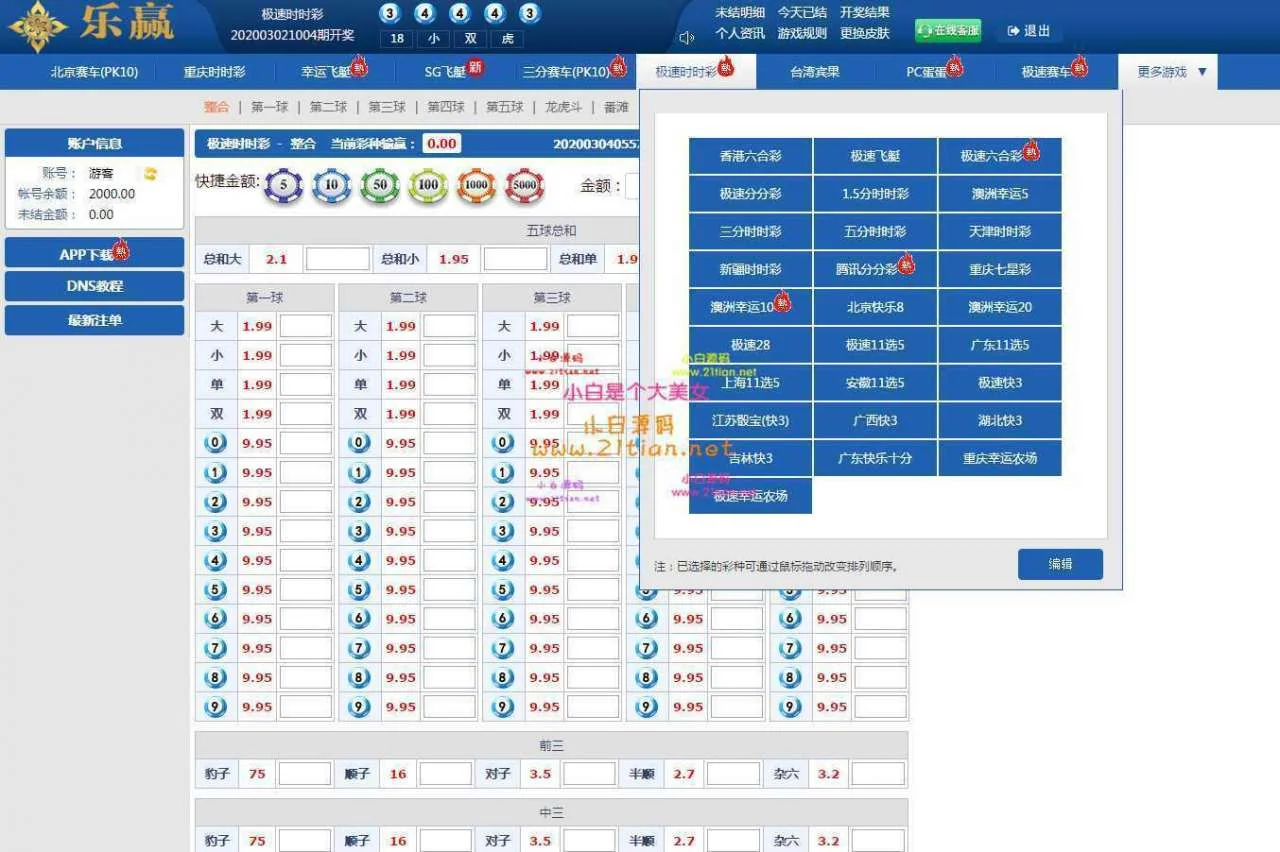Click the 编辑 button in the games panel

[x=1060, y=564]
